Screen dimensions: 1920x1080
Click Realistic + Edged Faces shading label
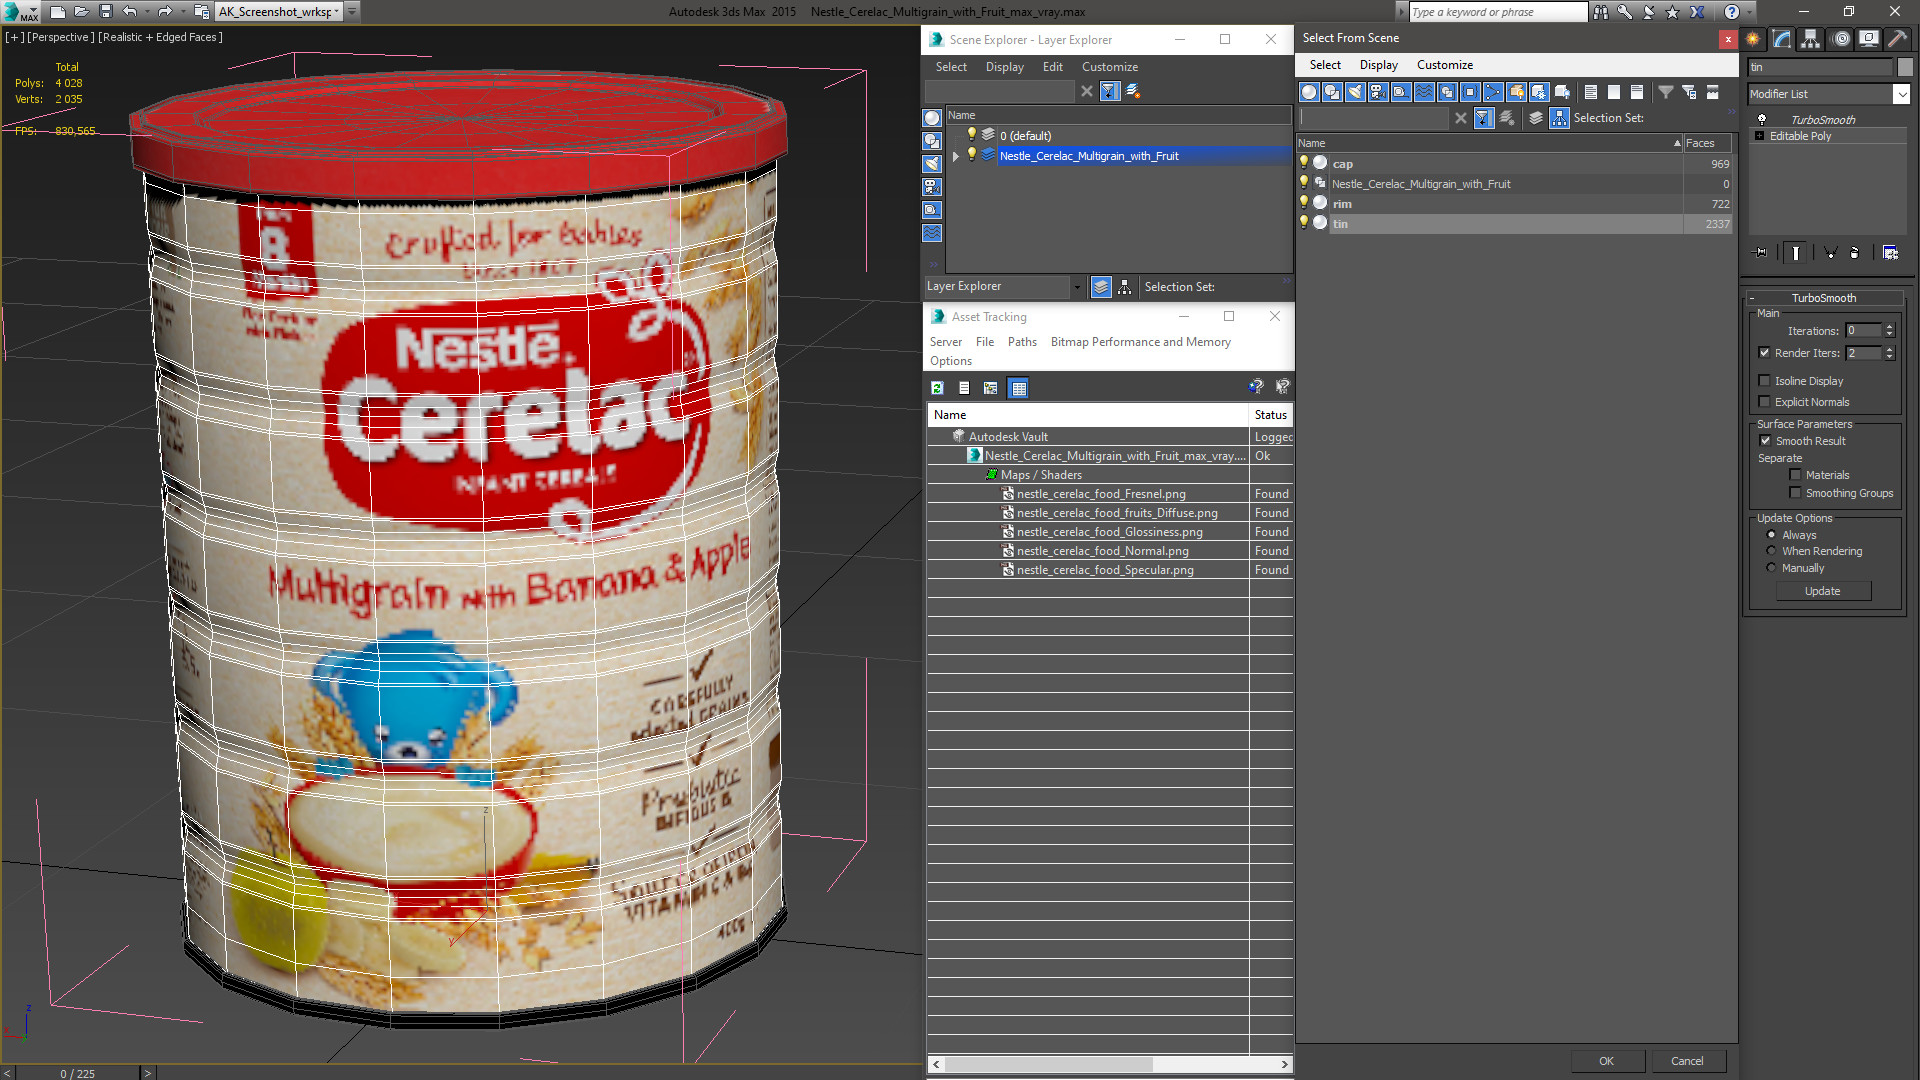coord(160,37)
